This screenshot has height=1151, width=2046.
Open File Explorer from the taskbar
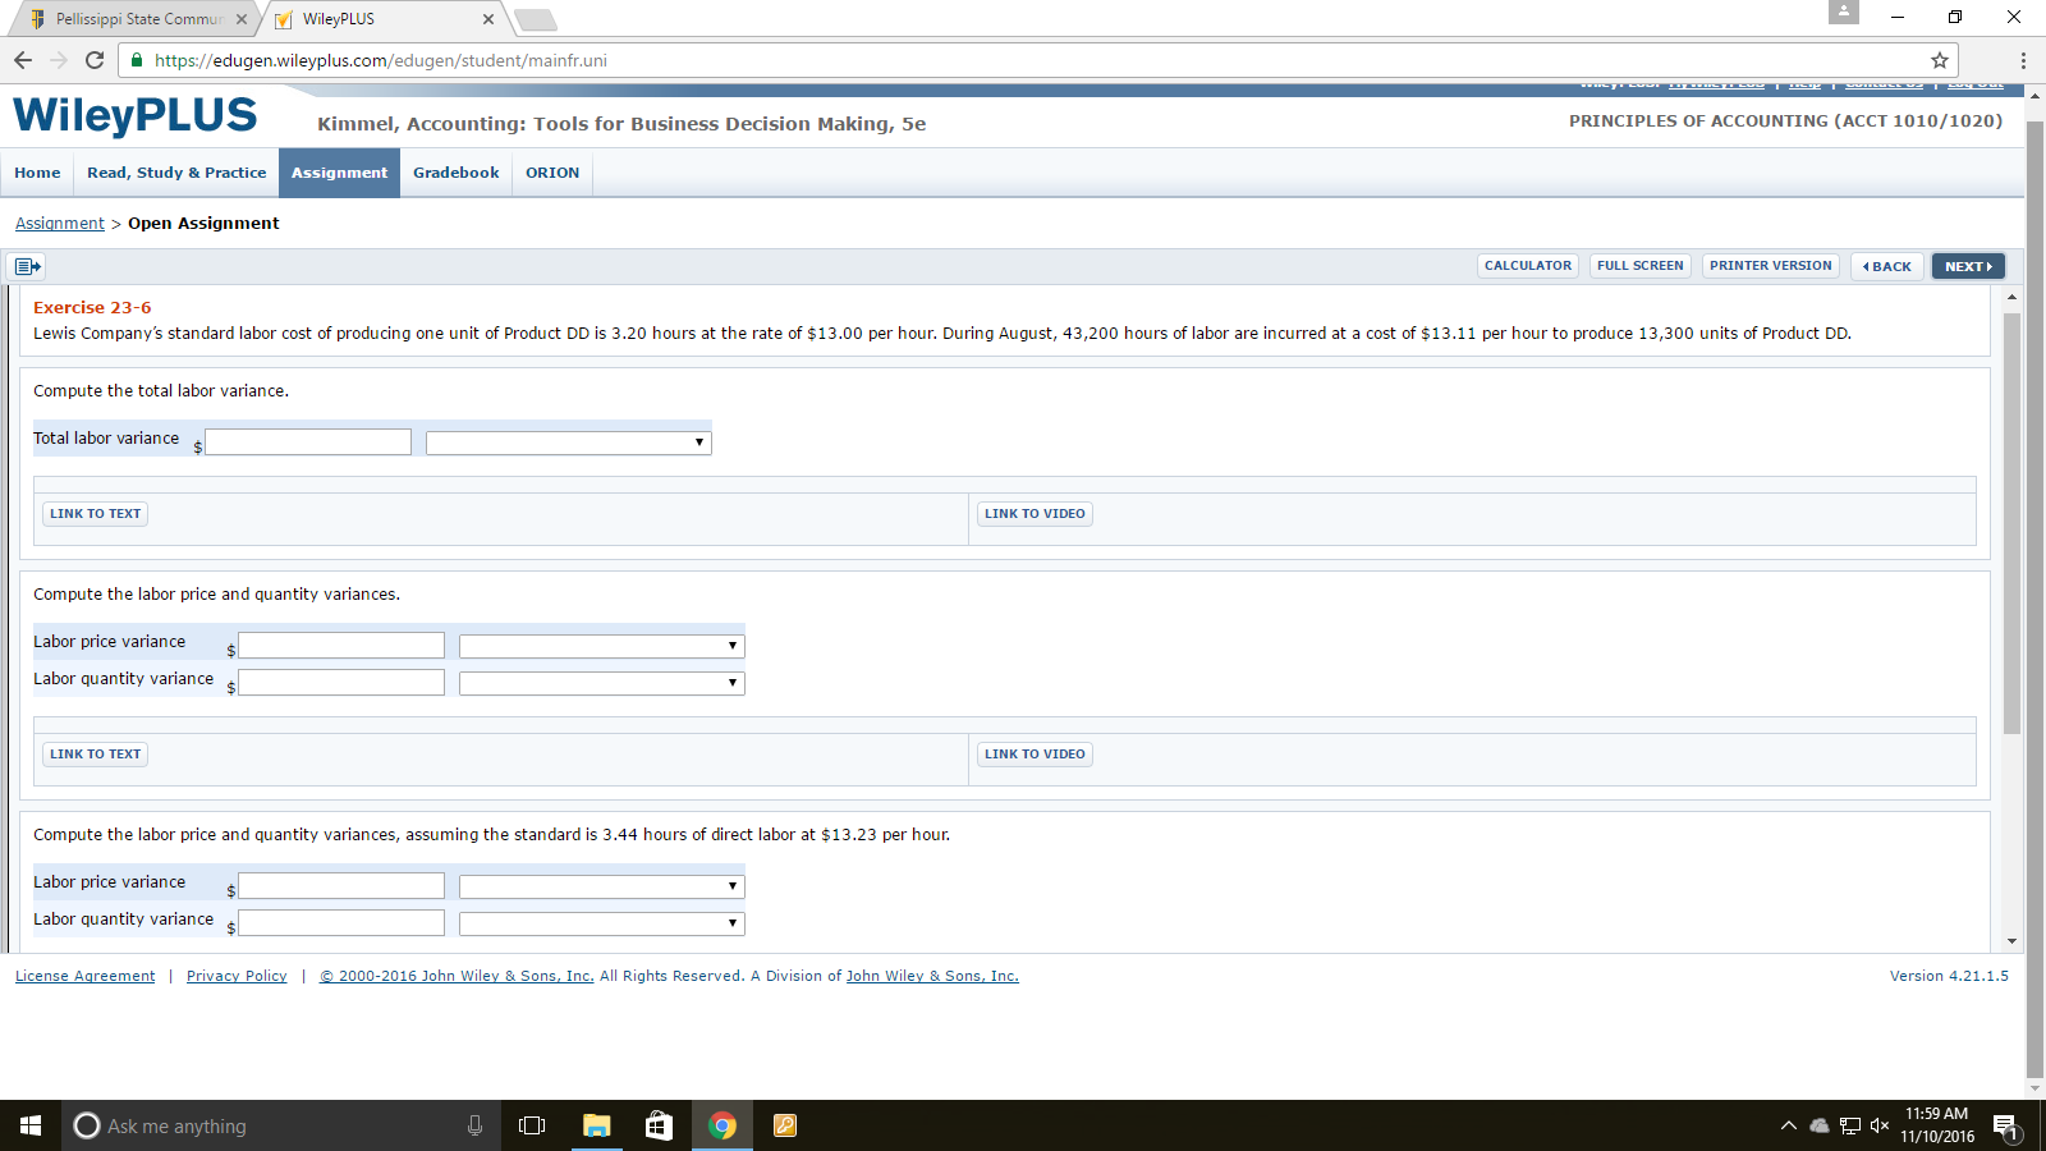(x=597, y=1126)
